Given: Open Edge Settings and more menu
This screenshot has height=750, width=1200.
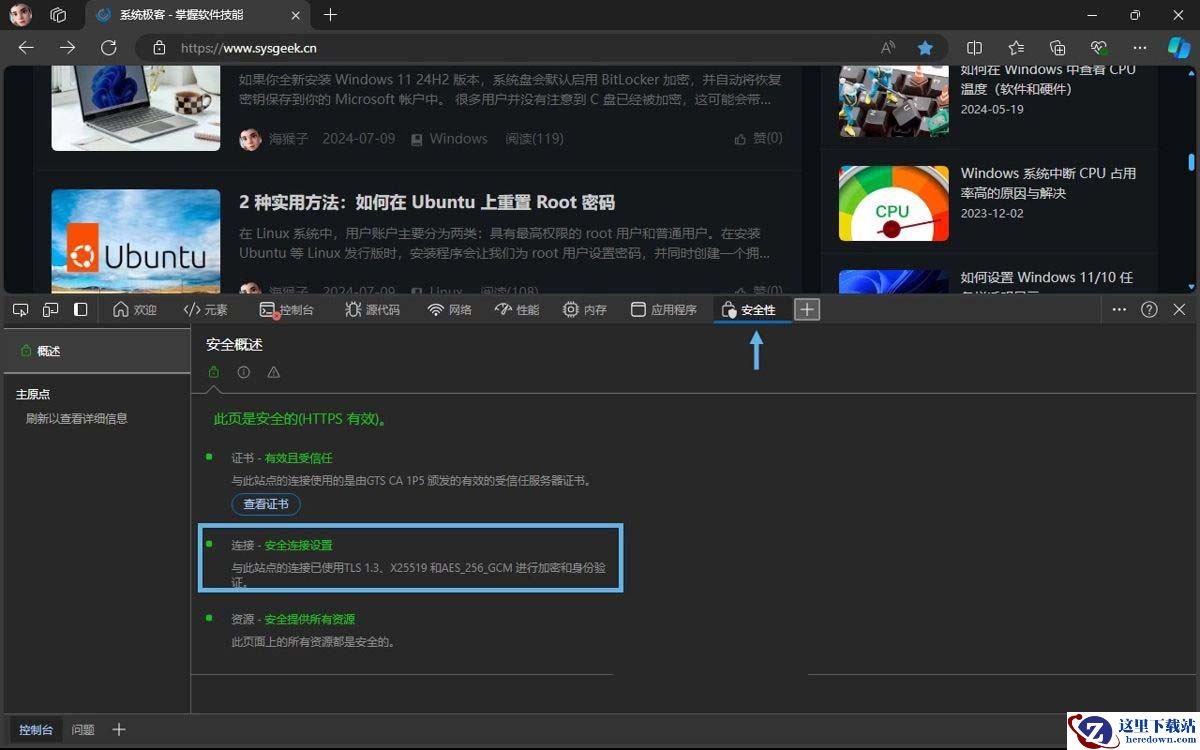Looking at the screenshot, I should [x=1139, y=47].
